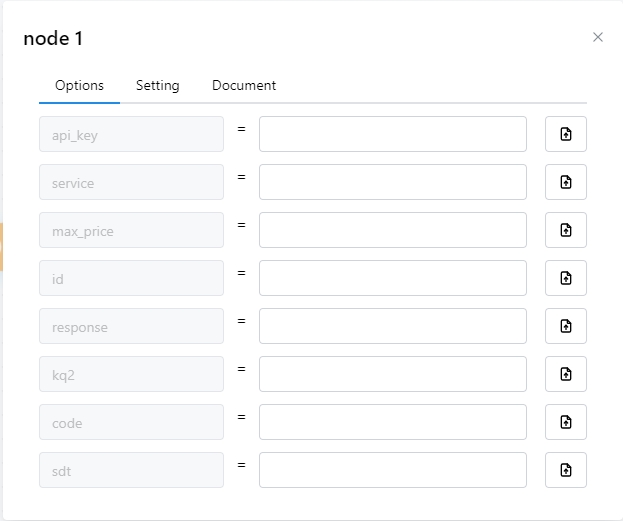Viewport: 623px width, 521px height.
Task: Switch to the Setting tab
Action: pos(158,86)
